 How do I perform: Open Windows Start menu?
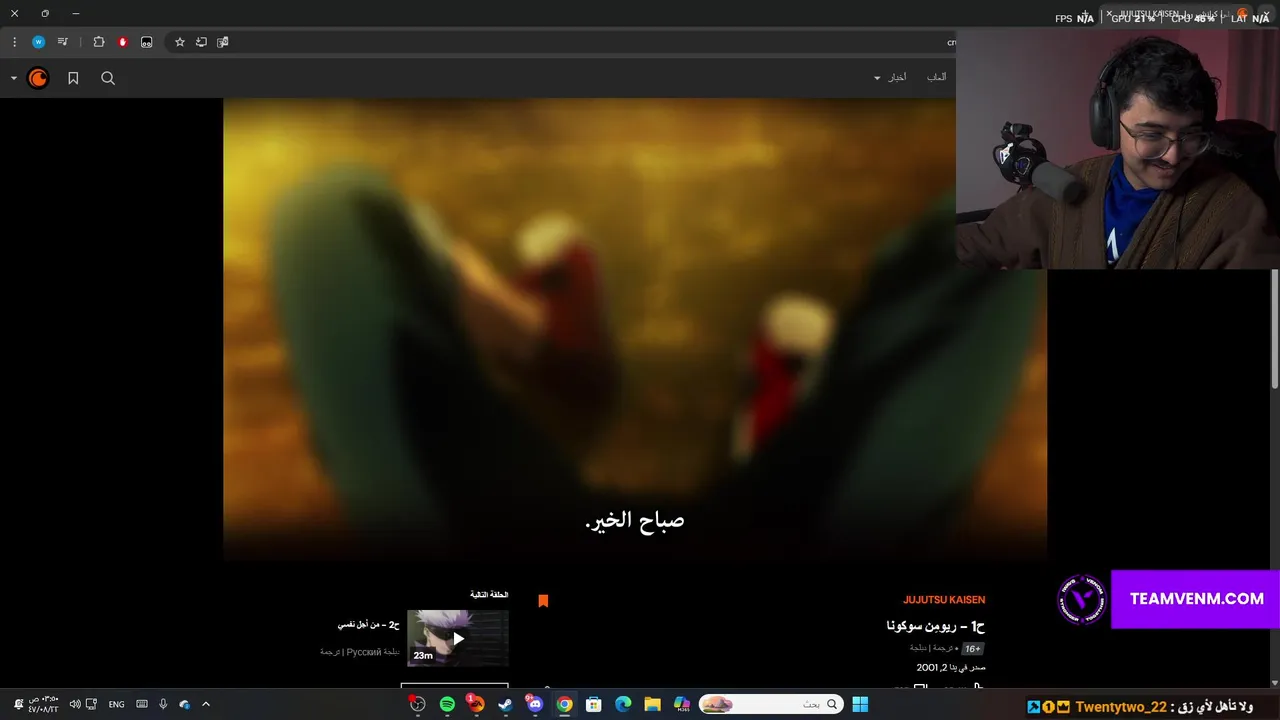pyautogui.click(x=860, y=704)
